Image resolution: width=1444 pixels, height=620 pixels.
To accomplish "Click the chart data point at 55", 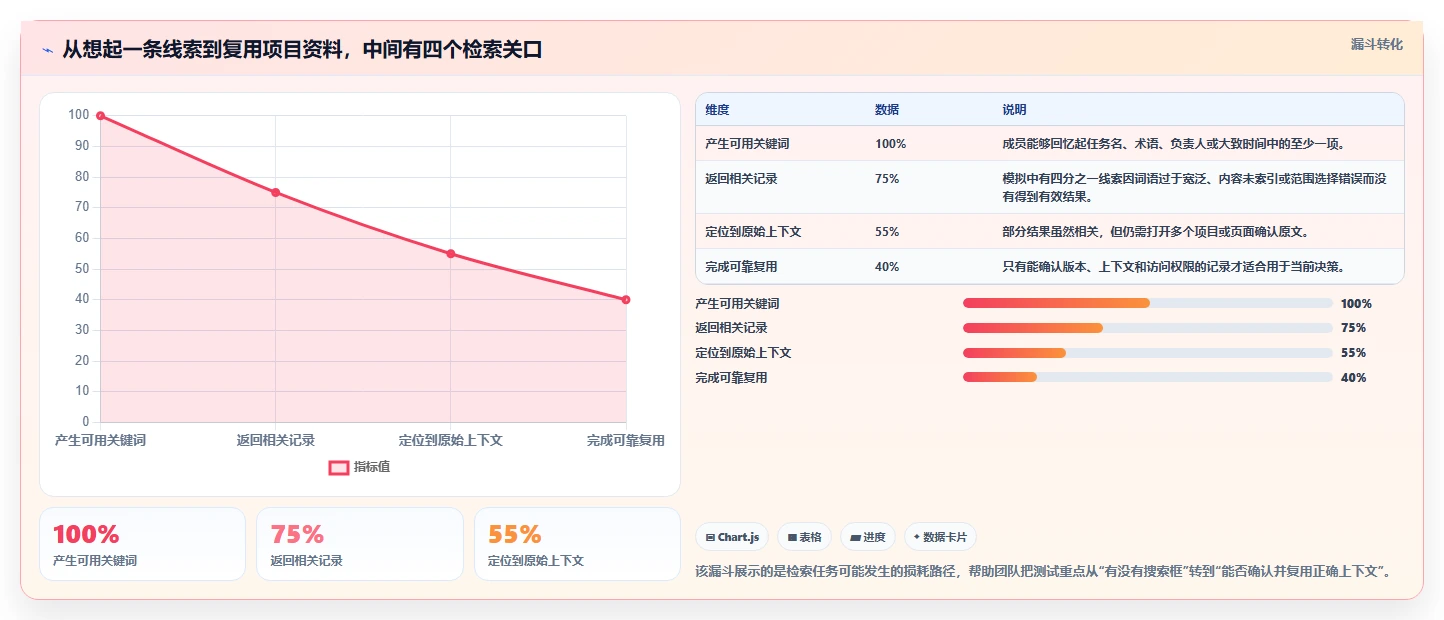I will point(451,254).
